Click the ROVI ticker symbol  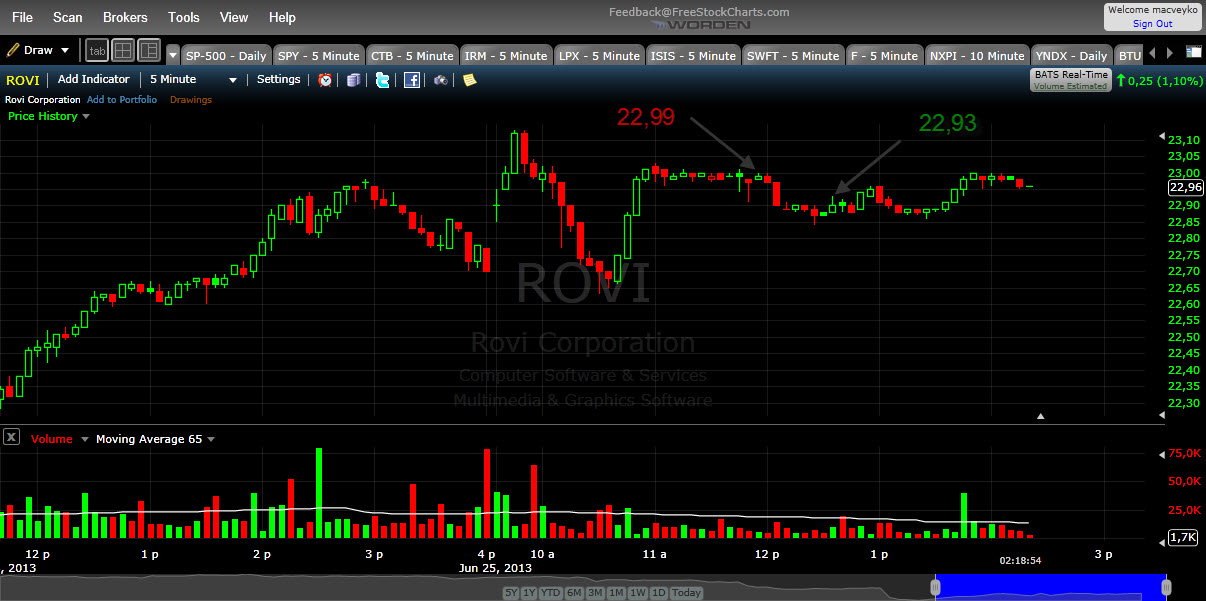pyautogui.click(x=24, y=80)
